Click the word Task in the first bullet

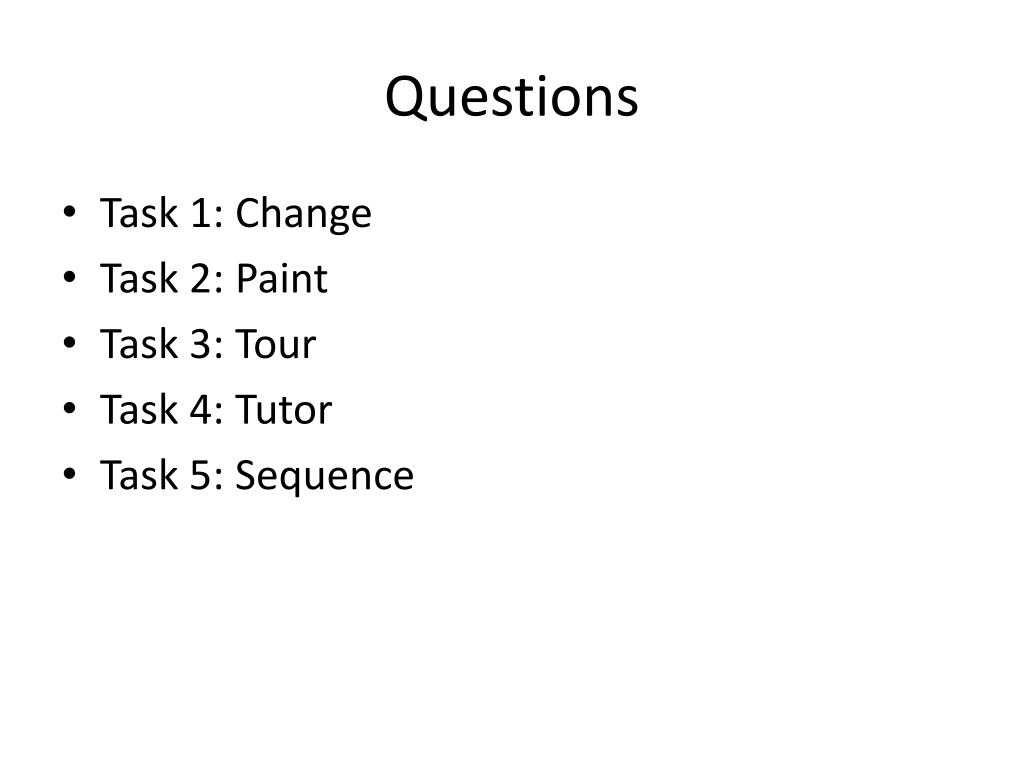click(138, 212)
